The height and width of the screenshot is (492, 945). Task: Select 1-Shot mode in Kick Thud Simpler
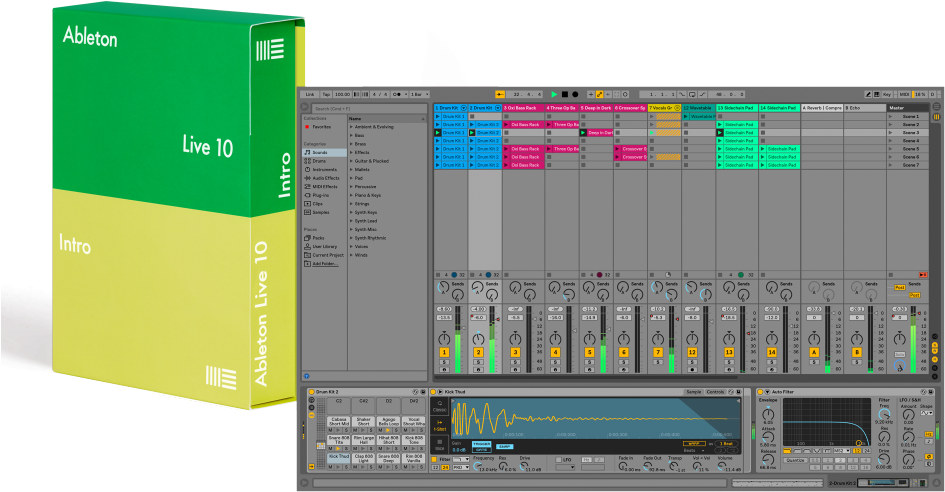440,426
